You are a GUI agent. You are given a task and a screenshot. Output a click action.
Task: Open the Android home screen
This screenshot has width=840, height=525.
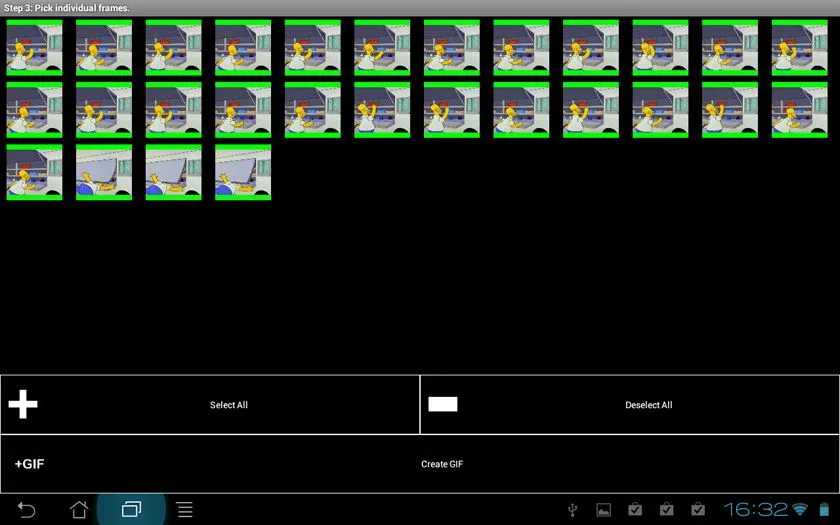click(x=79, y=509)
